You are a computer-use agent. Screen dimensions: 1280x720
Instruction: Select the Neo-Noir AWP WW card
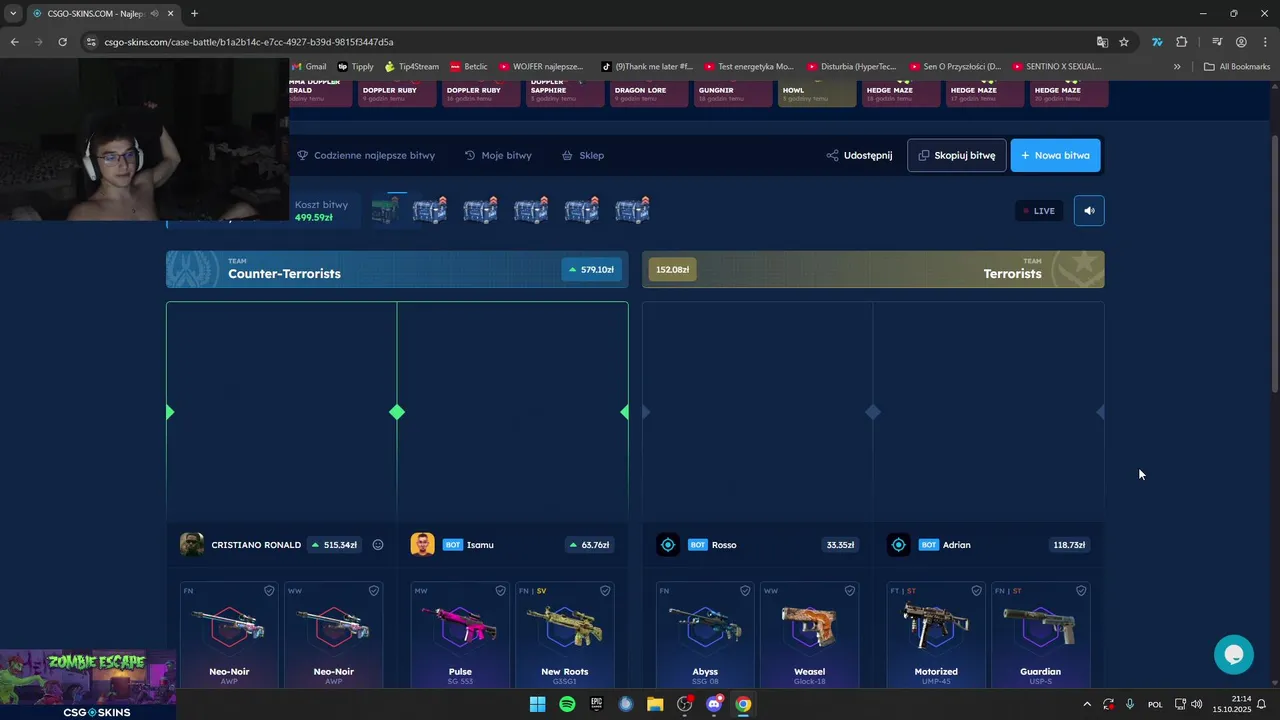[x=334, y=635]
